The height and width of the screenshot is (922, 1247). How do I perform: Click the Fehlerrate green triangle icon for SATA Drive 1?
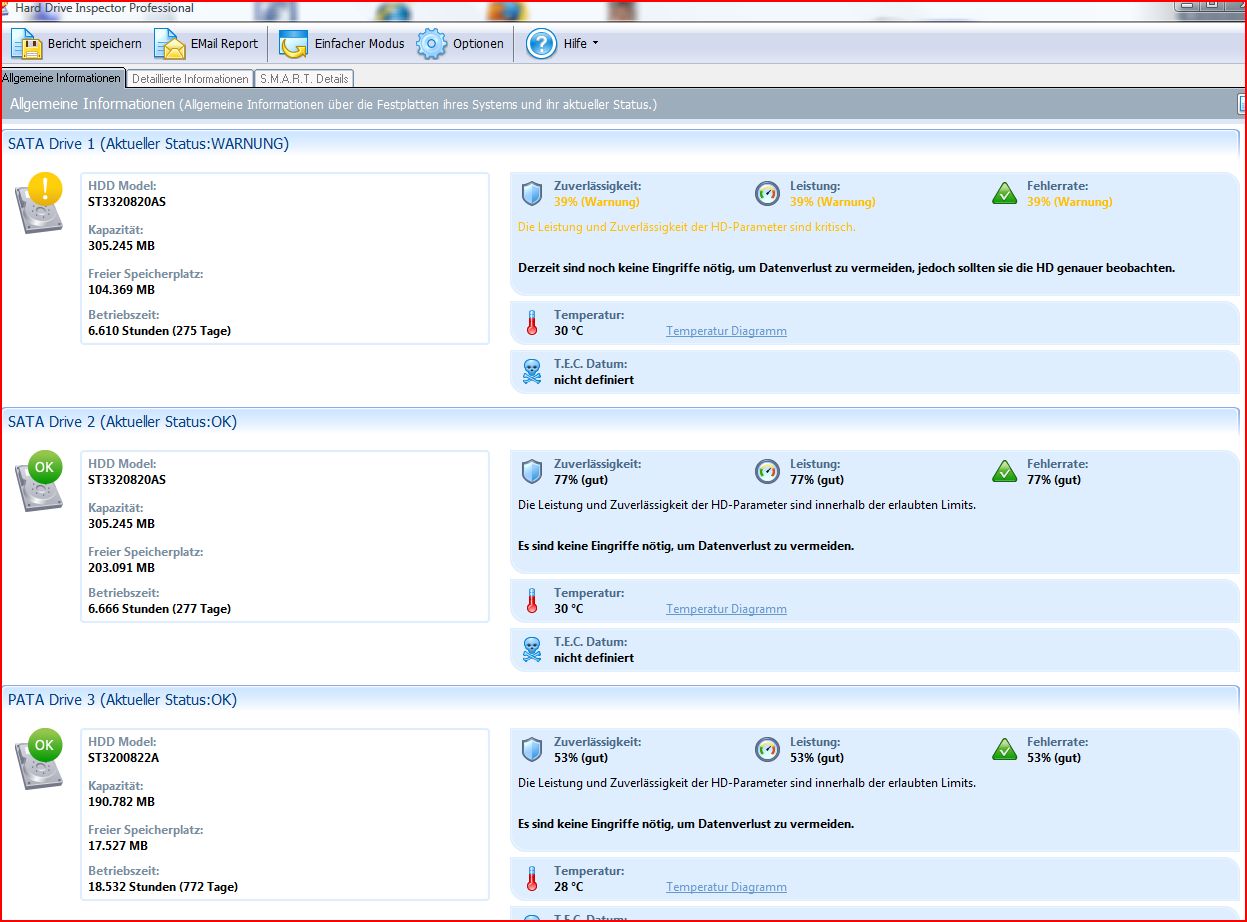(x=1004, y=193)
